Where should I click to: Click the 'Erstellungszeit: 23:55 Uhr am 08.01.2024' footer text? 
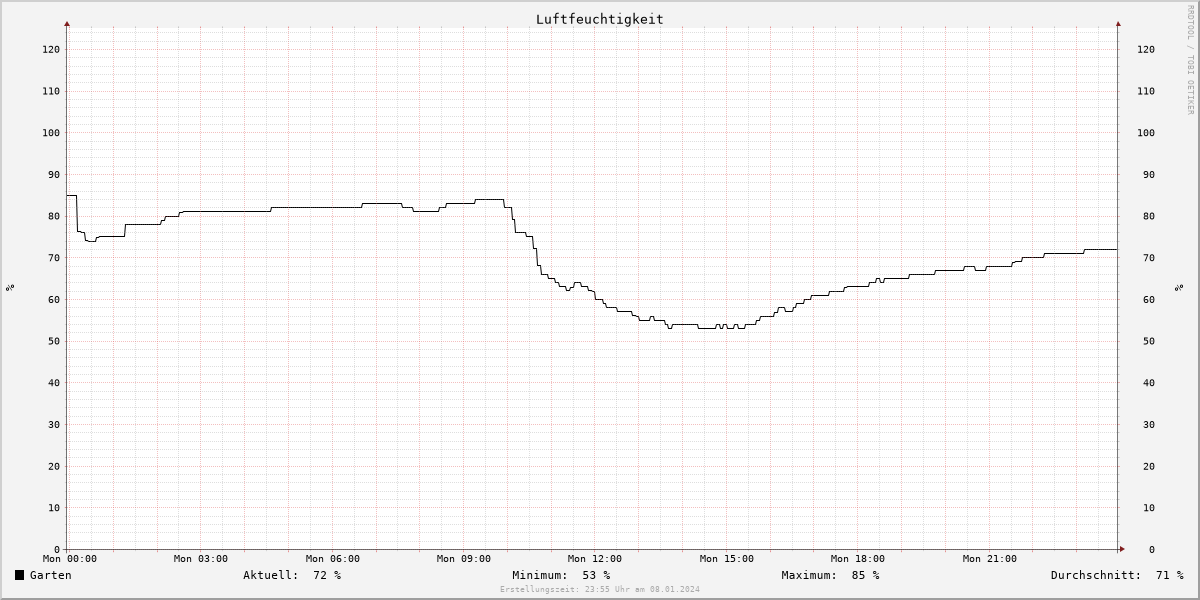click(600, 589)
